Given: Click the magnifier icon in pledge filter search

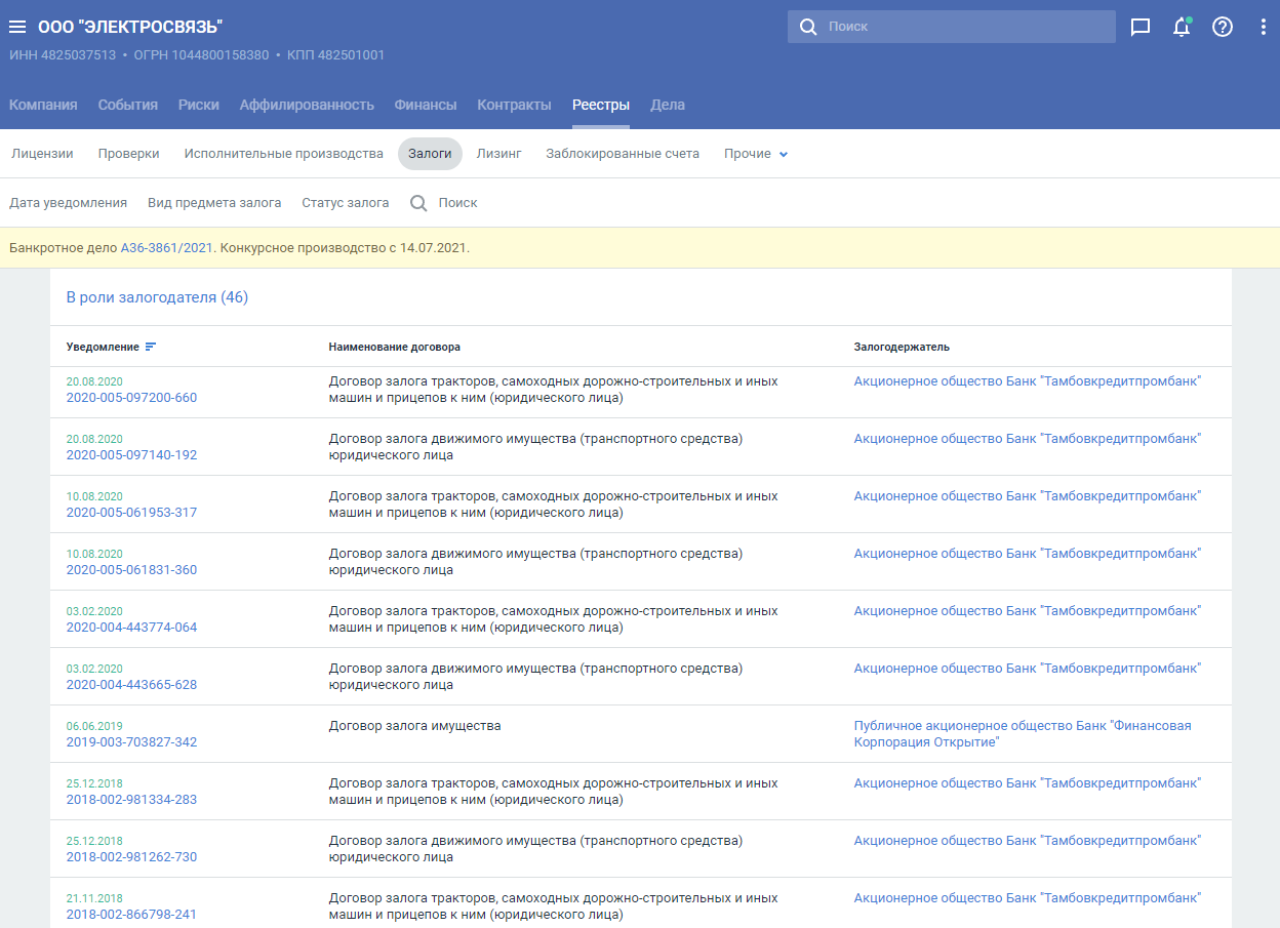Looking at the screenshot, I should pyautogui.click(x=419, y=203).
